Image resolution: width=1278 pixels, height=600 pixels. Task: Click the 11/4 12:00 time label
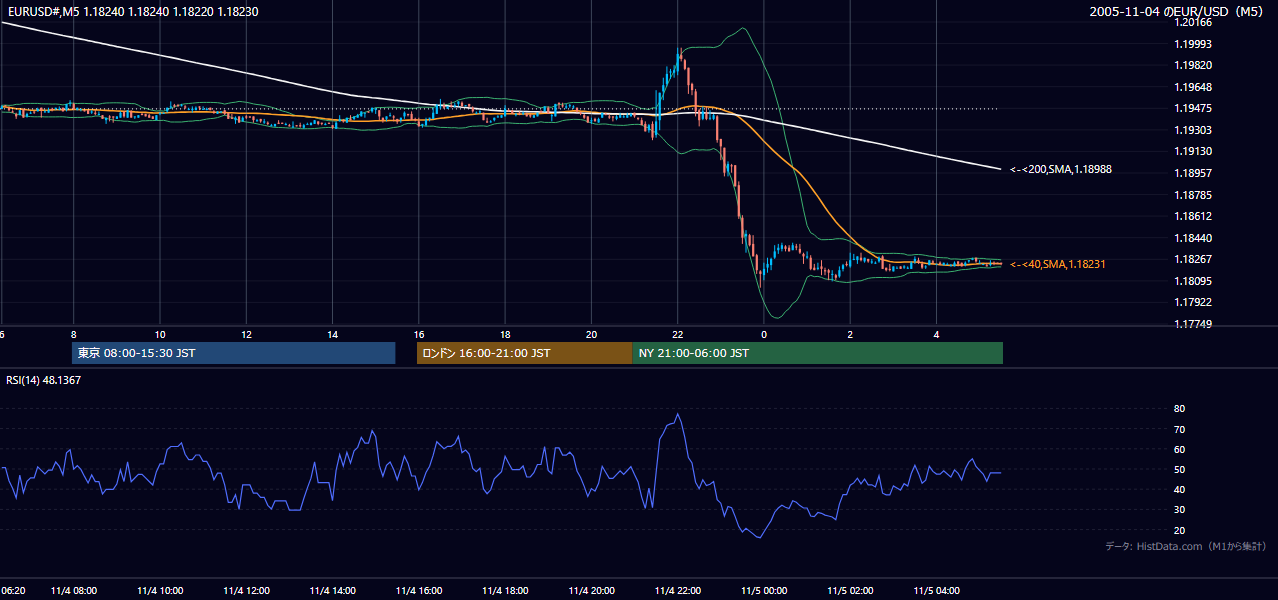(x=247, y=591)
